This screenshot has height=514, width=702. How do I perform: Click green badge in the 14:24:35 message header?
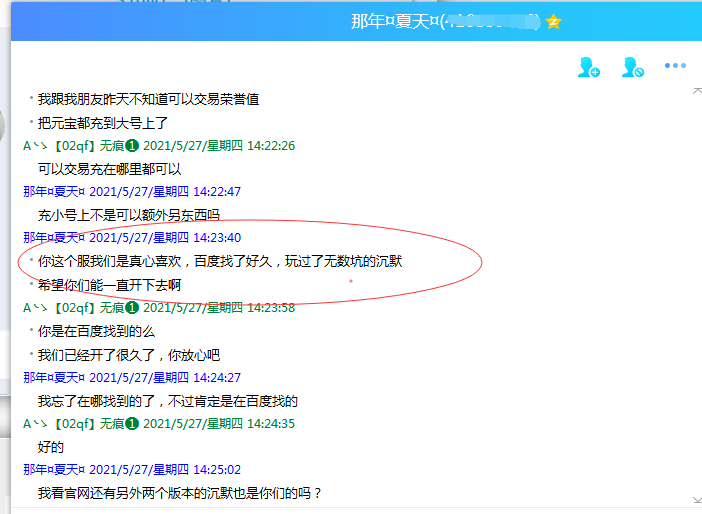131,424
